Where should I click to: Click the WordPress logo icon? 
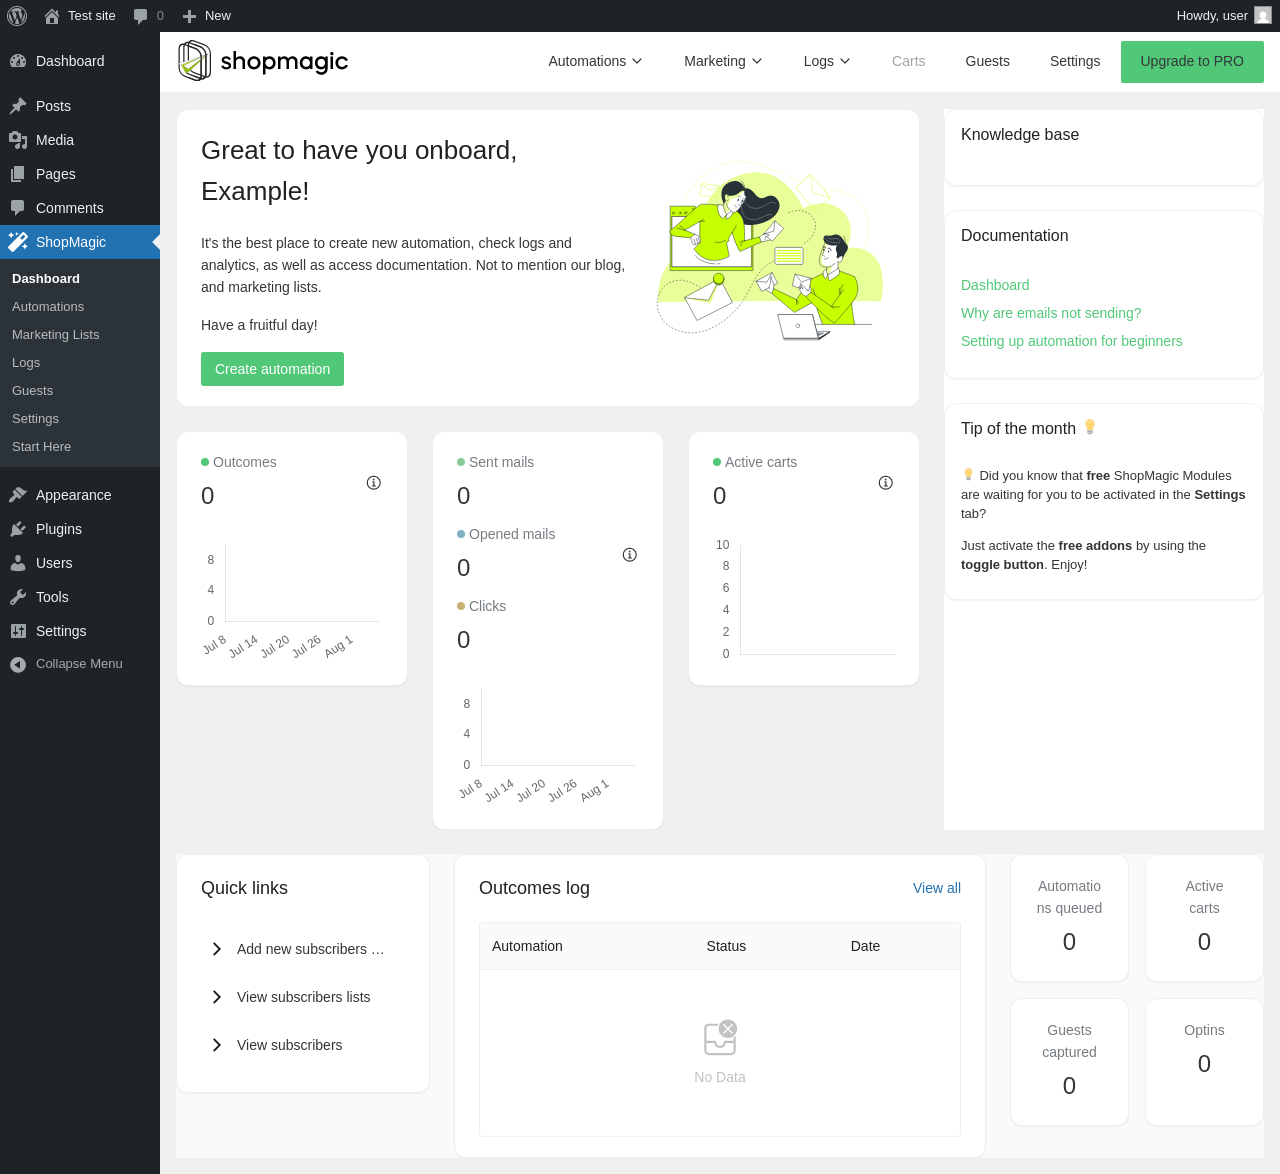(x=17, y=16)
